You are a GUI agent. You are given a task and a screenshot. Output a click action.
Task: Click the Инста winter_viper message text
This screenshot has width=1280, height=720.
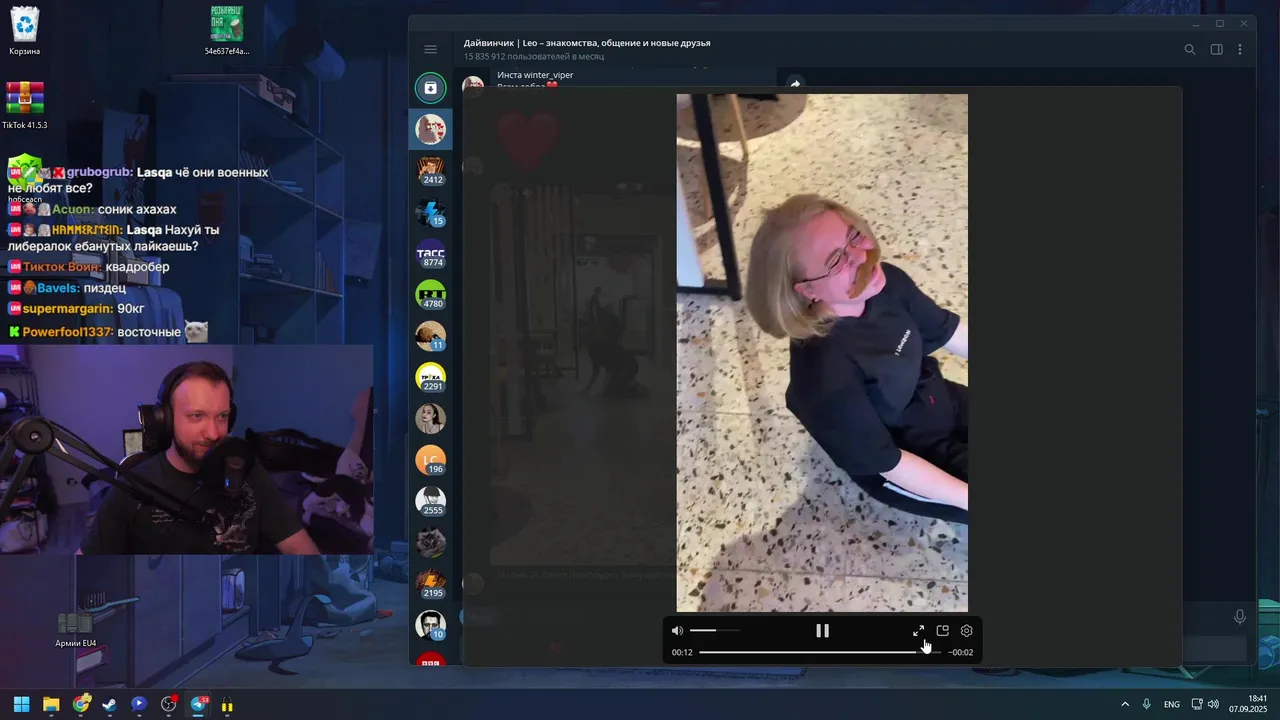535,75
